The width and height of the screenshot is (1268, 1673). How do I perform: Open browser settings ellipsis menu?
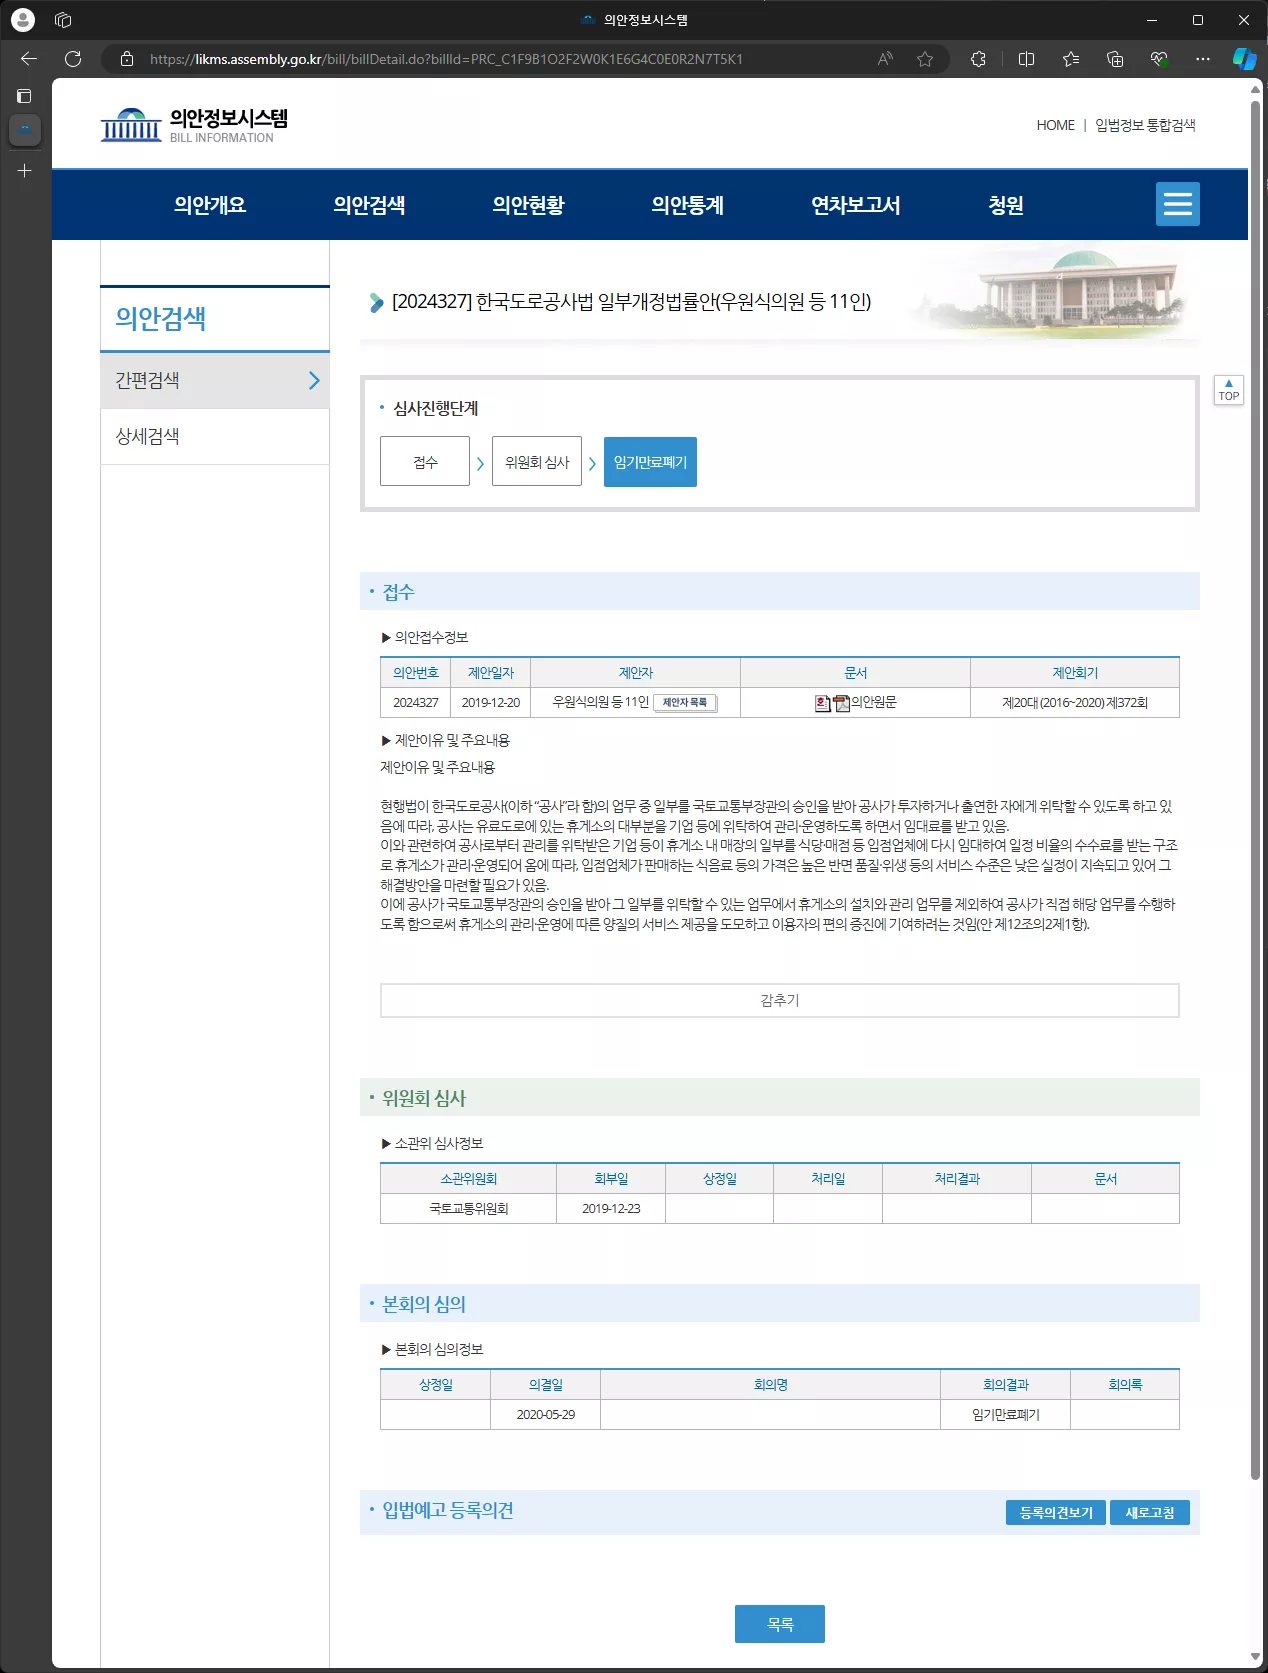pyautogui.click(x=1203, y=59)
